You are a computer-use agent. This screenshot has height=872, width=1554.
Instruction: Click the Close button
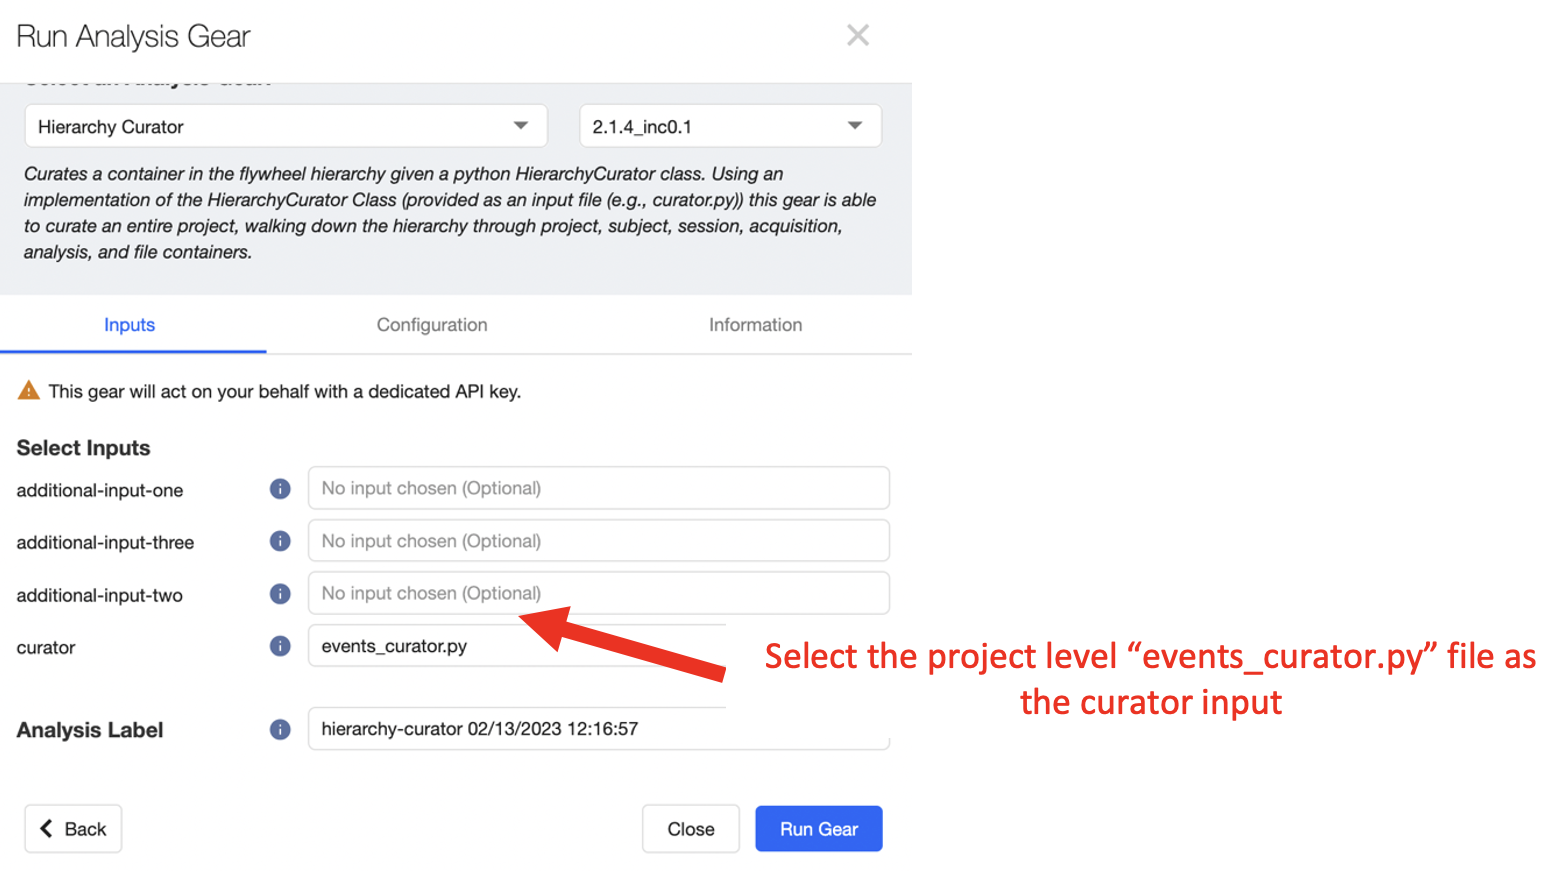[691, 829]
